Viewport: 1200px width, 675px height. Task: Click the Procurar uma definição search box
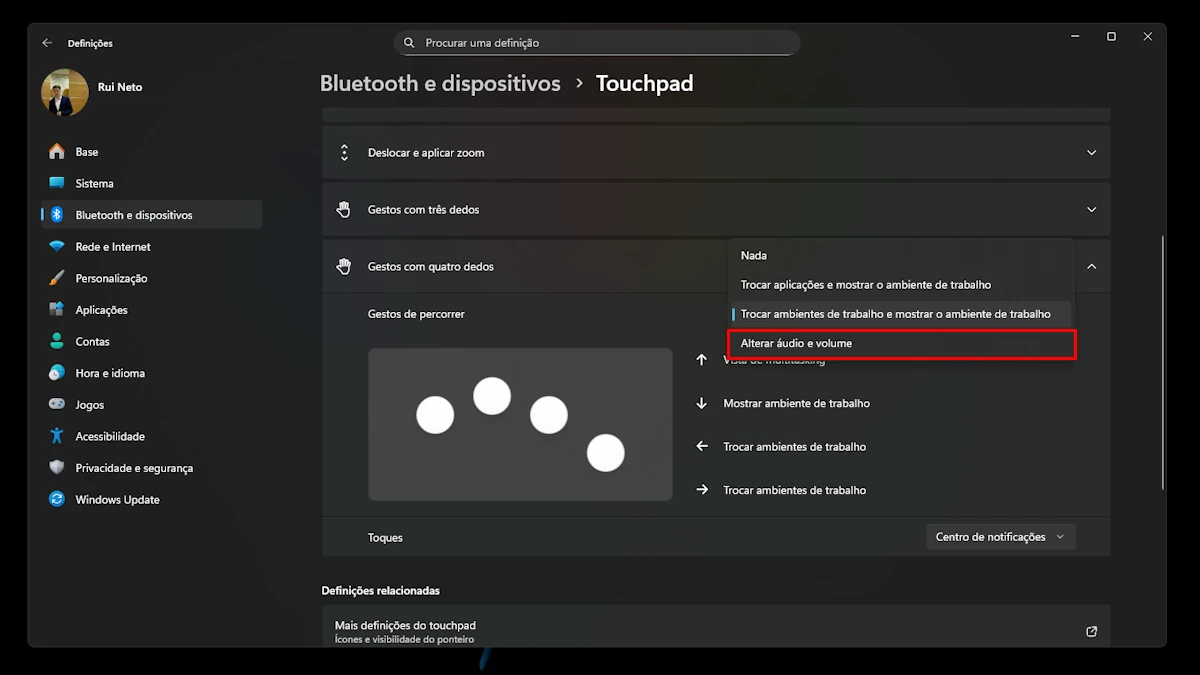point(600,43)
